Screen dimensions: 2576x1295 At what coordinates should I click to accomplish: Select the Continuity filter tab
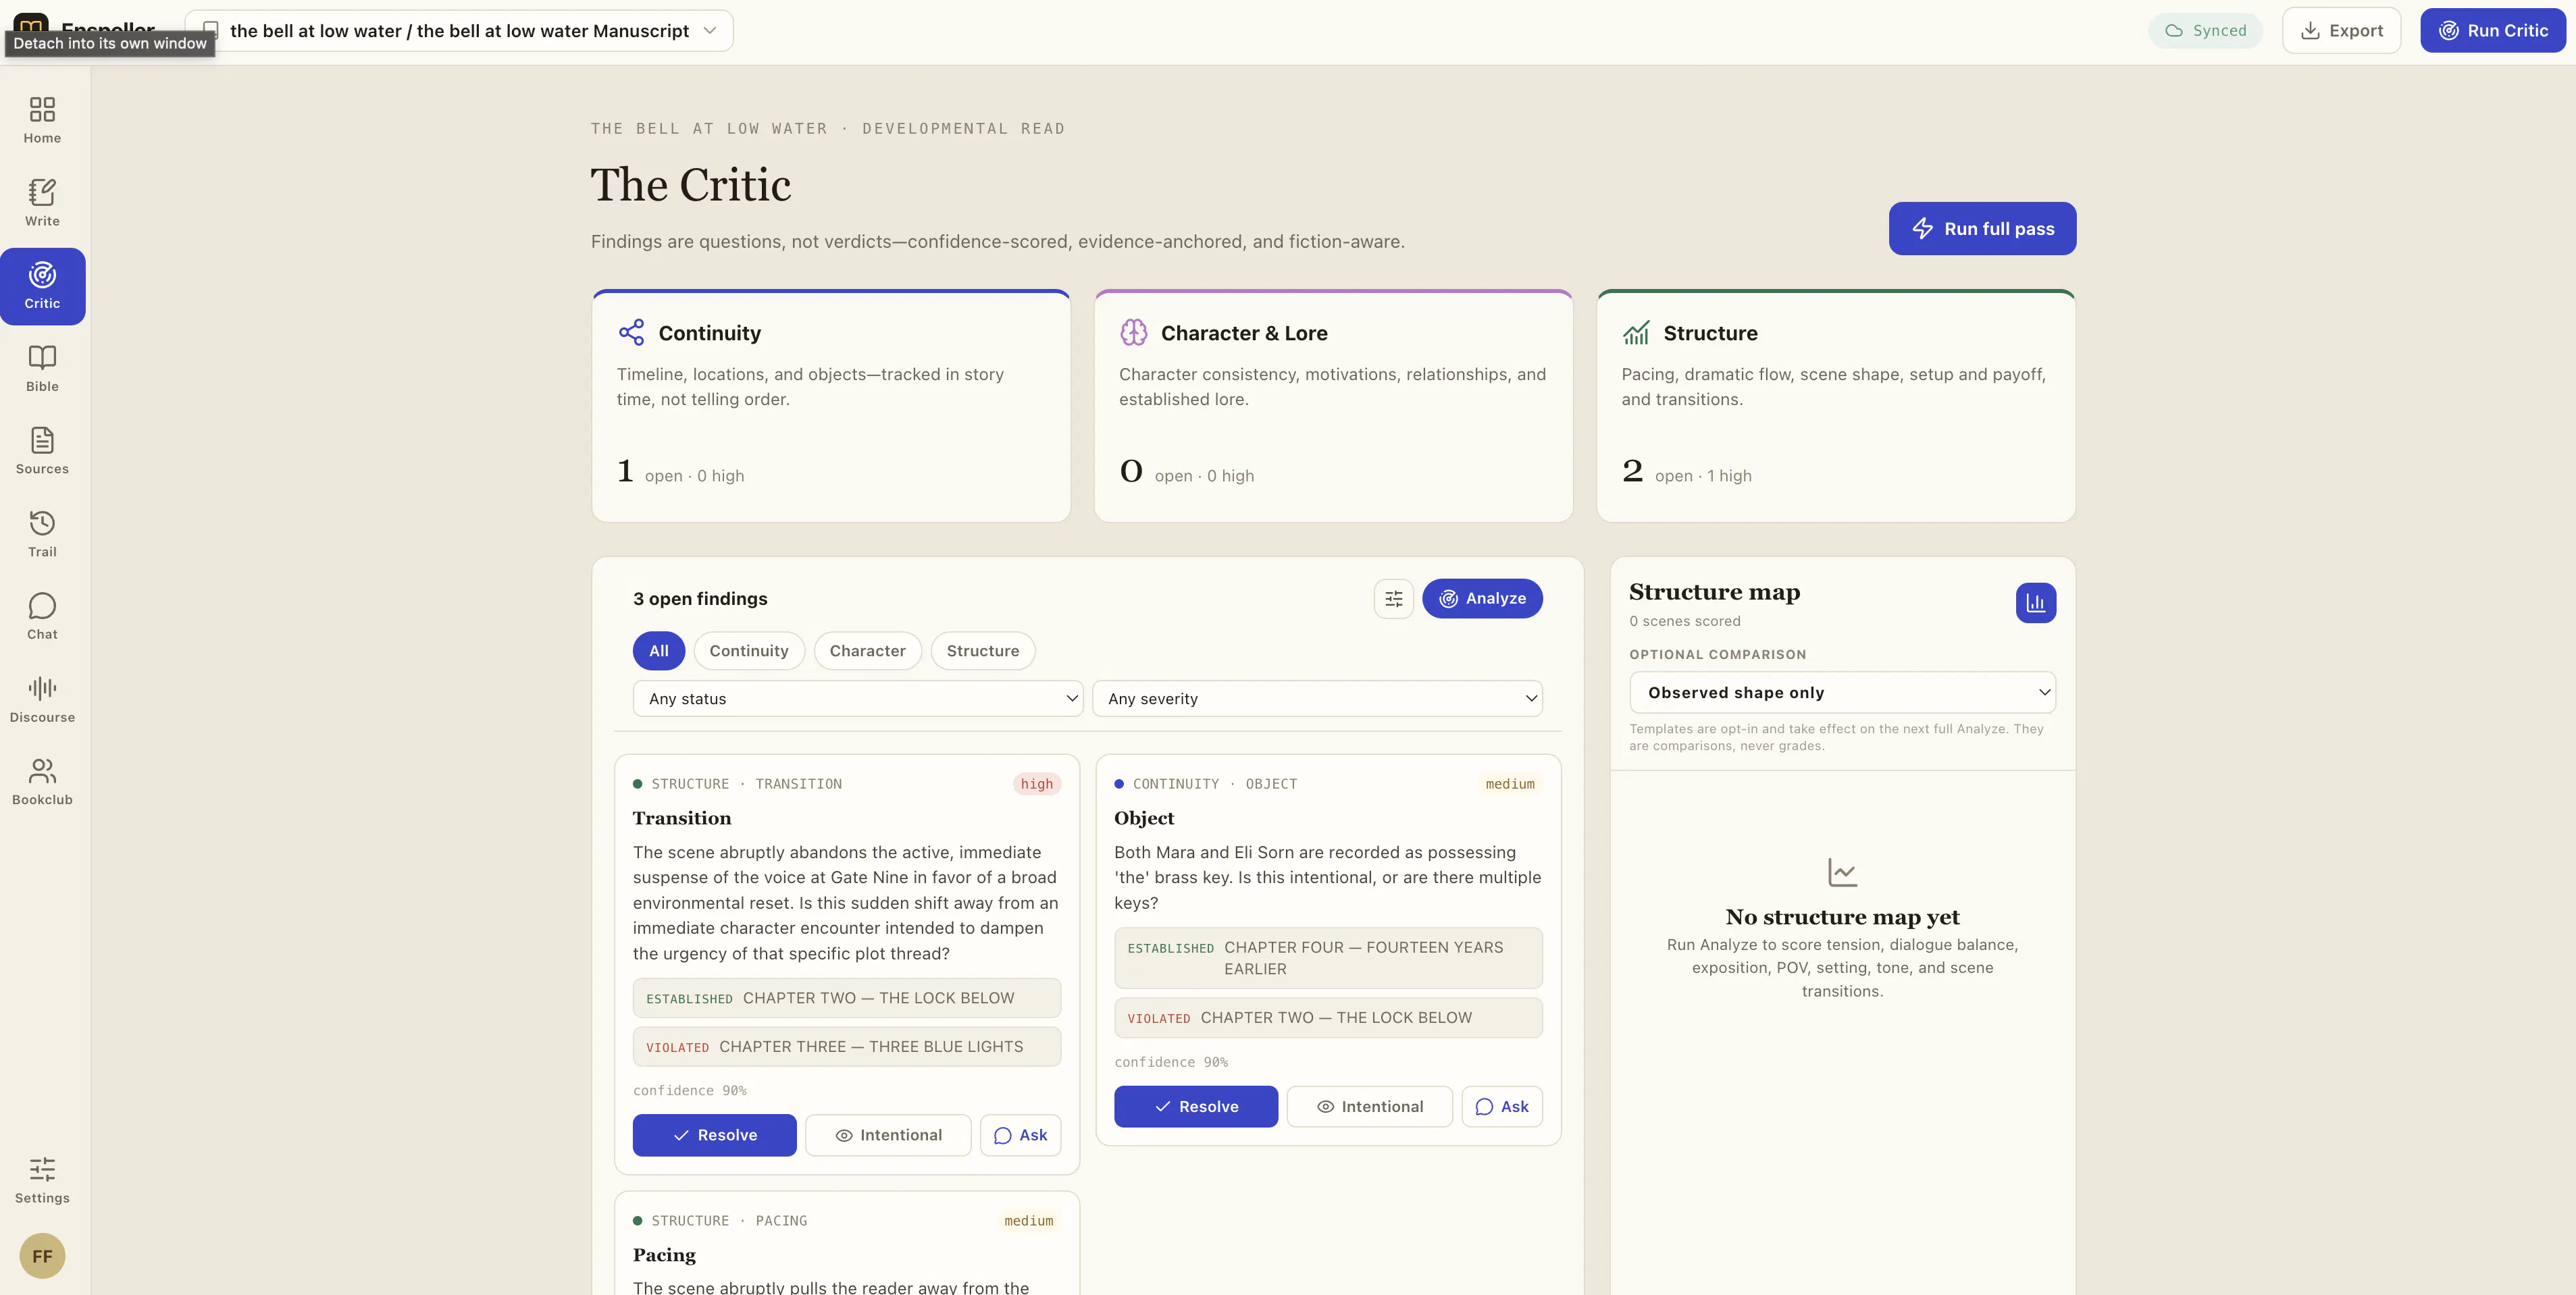coord(749,651)
